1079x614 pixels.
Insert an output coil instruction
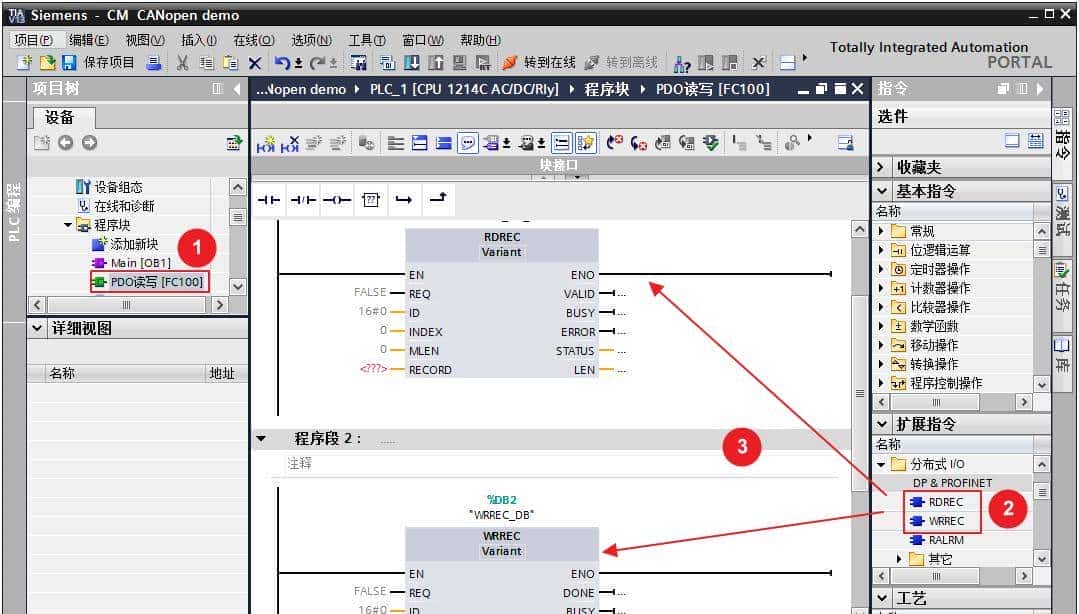pos(337,200)
